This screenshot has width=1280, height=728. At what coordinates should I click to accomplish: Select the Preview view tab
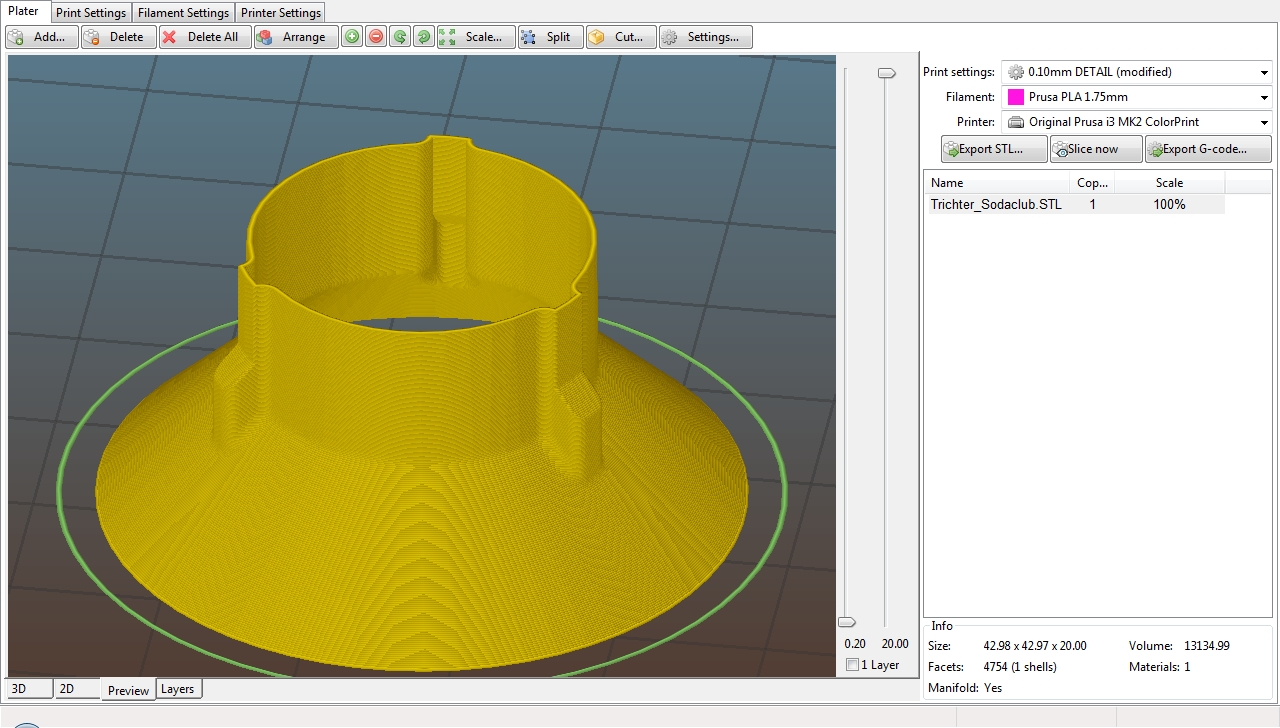point(129,690)
